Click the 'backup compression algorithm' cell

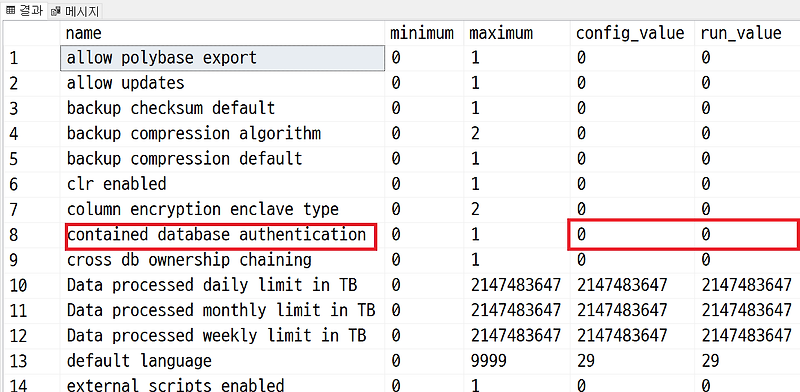pyautogui.click(x=222, y=134)
